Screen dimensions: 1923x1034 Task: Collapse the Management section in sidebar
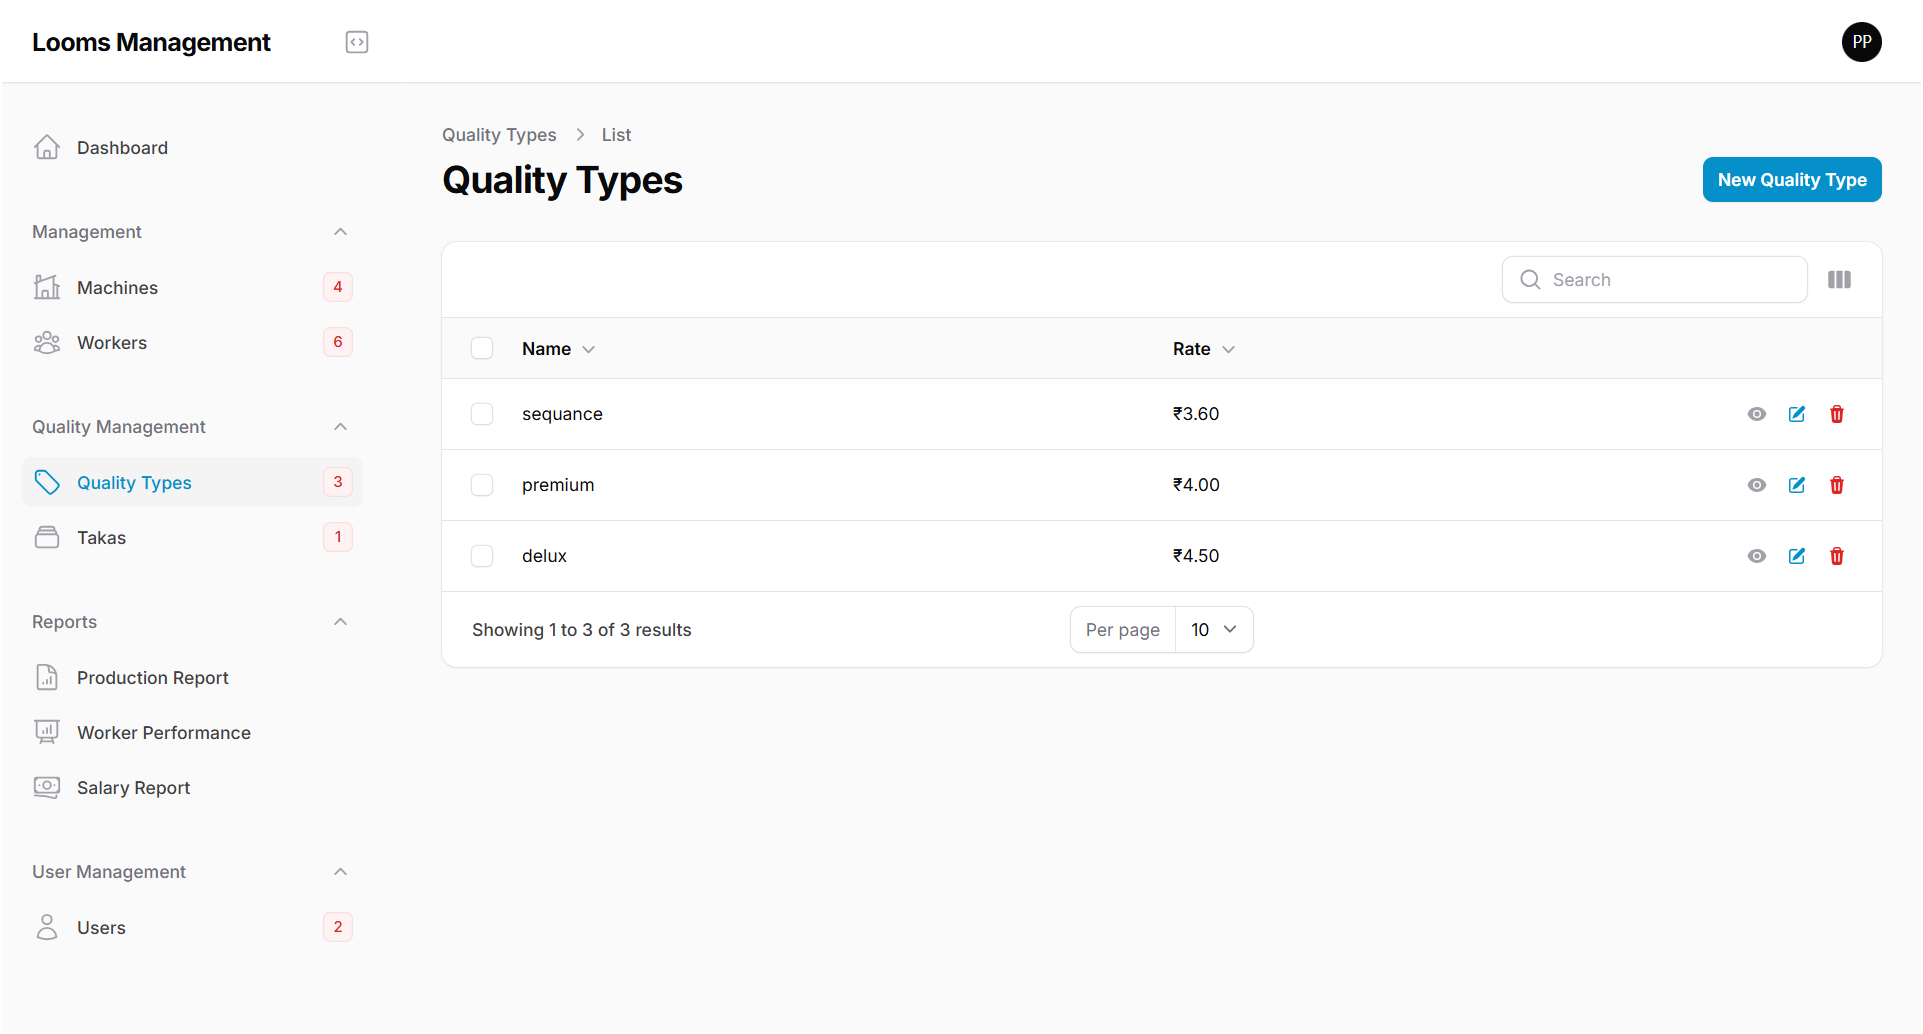pyautogui.click(x=340, y=231)
